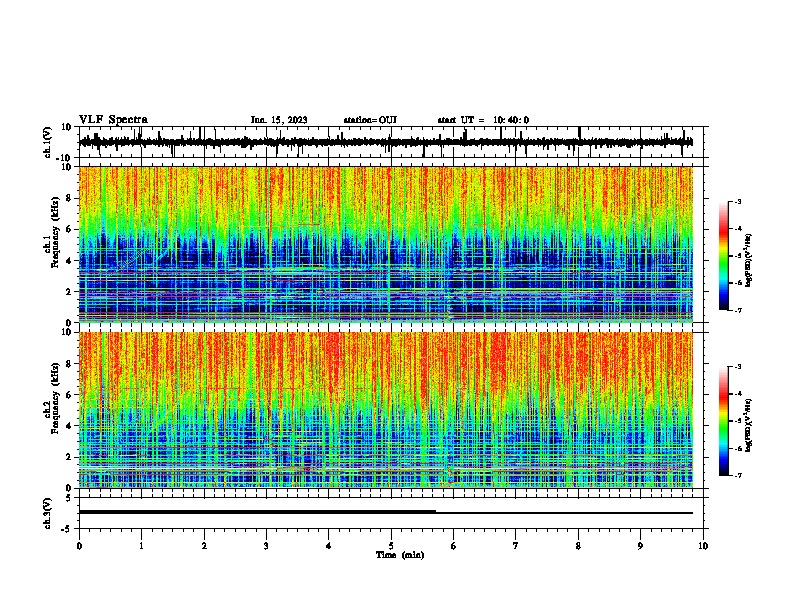This screenshot has width=792, height=612.
Task: Click time axis tick label "0"
Action: 79,546
